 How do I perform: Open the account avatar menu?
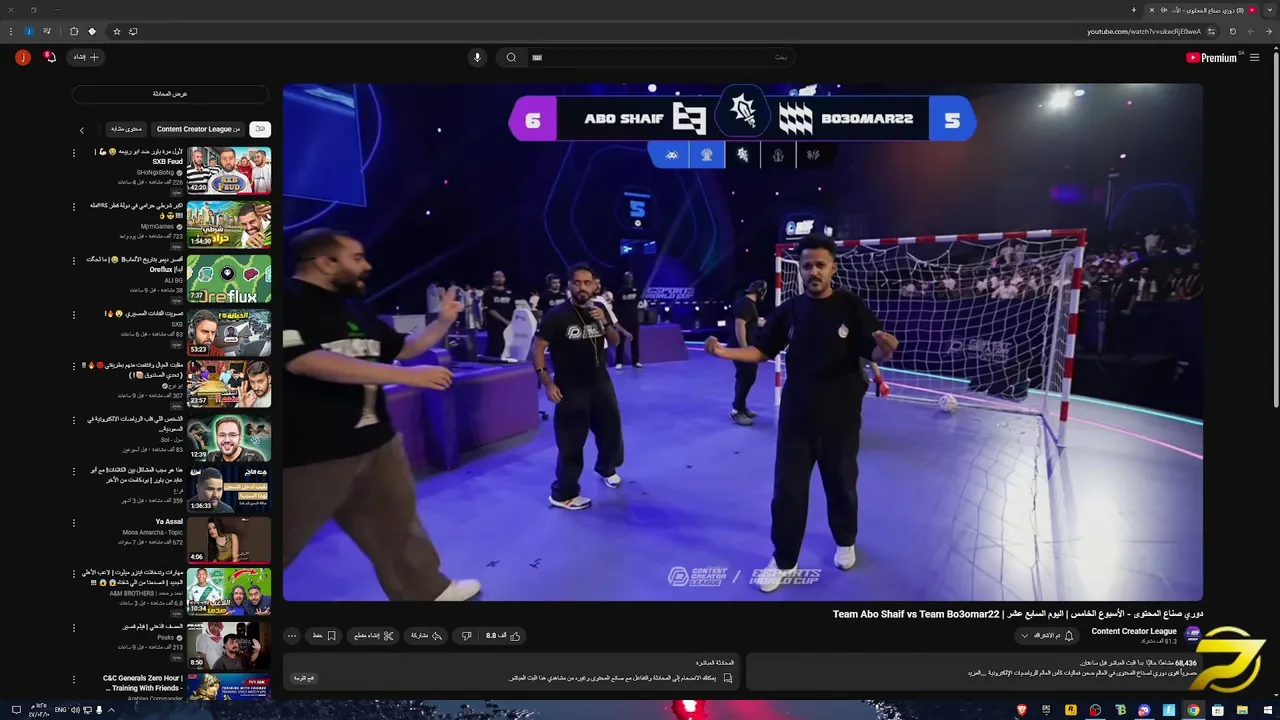(x=23, y=57)
